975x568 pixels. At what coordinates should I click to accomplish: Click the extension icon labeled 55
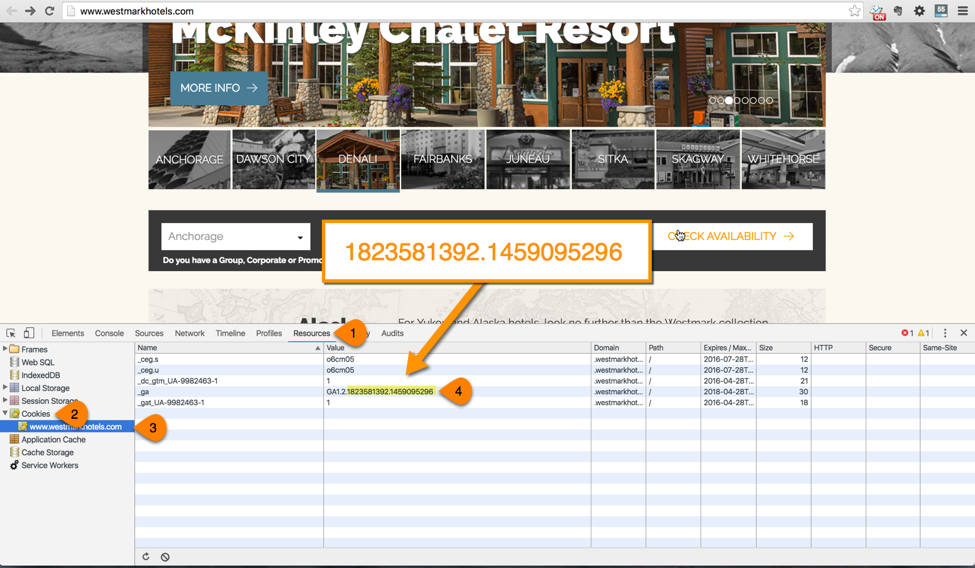tap(941, 11)
